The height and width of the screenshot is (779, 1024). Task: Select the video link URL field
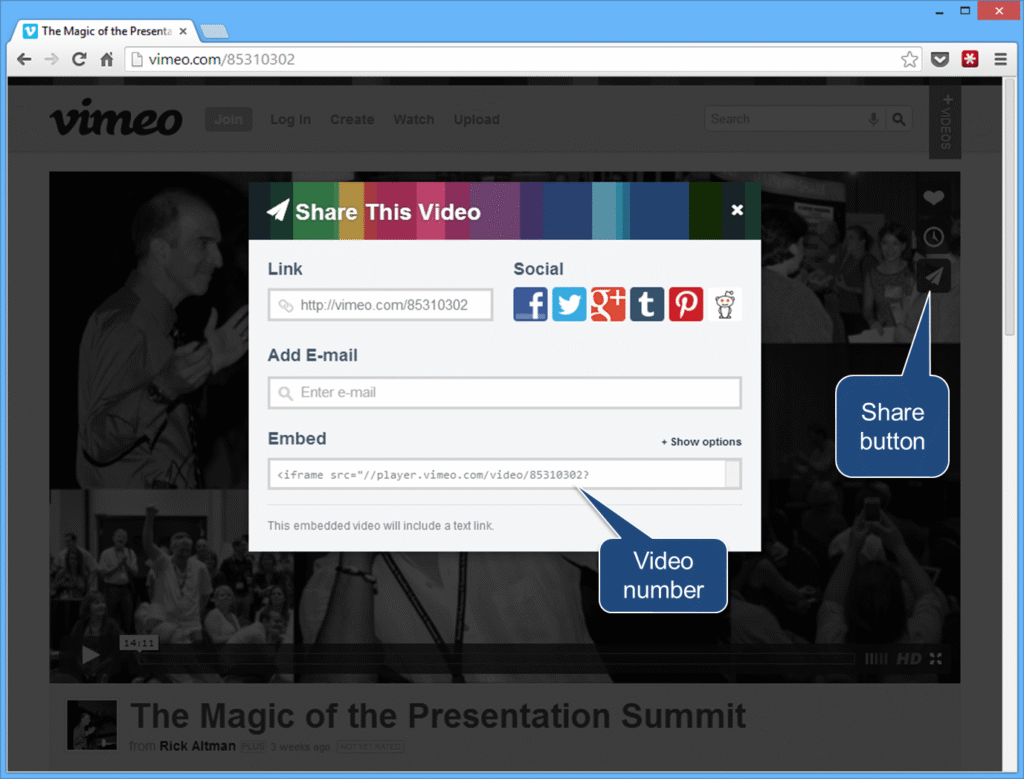[381, 305]
